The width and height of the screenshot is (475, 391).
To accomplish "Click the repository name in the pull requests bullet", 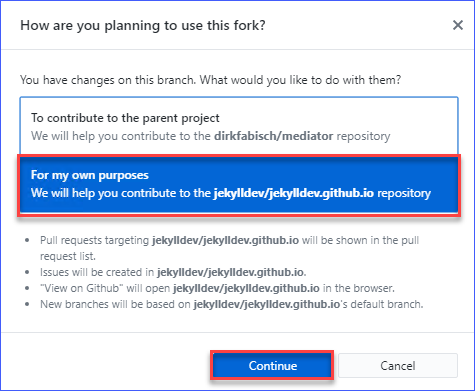I will coord(225,240).
